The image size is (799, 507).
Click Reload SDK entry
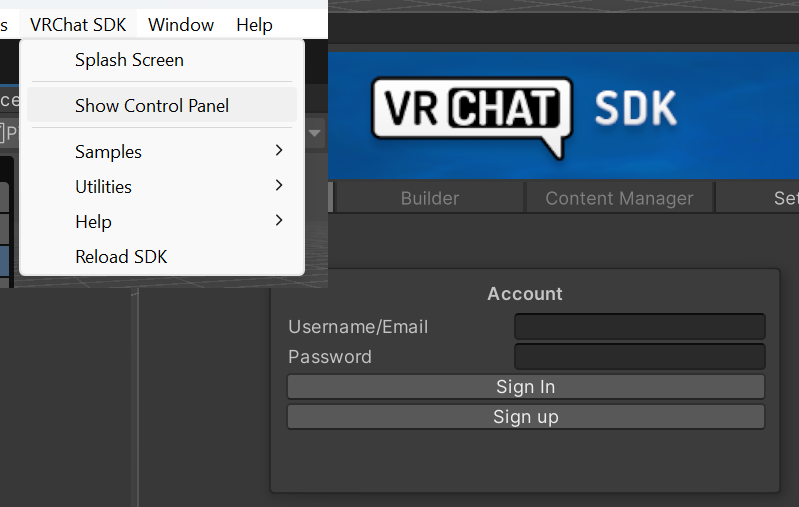[162, 256]
